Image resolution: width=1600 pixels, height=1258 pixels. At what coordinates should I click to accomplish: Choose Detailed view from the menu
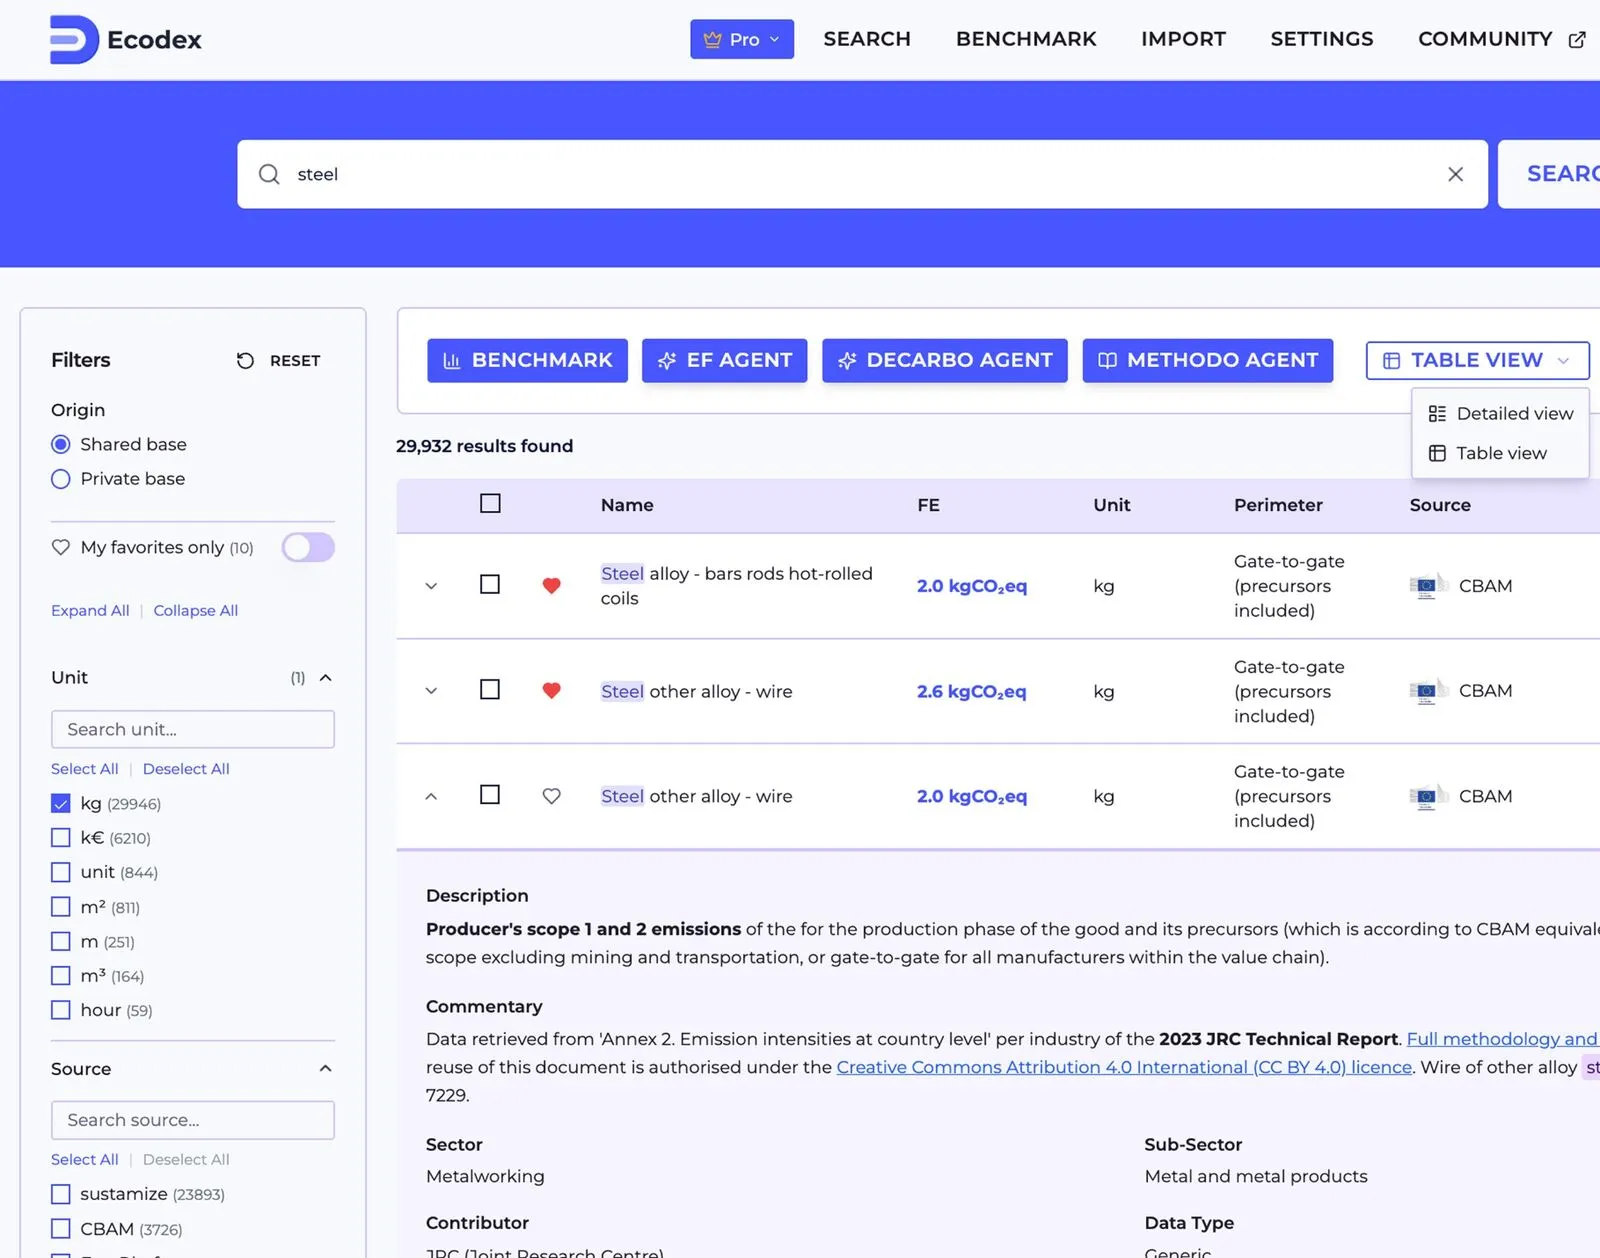pos(1500,413)
